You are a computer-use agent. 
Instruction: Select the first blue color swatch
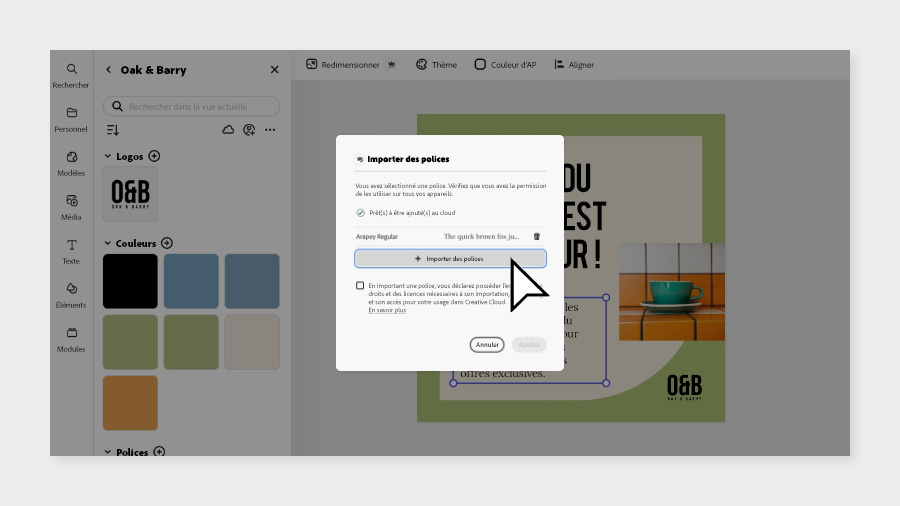click(x=191, y=281)
